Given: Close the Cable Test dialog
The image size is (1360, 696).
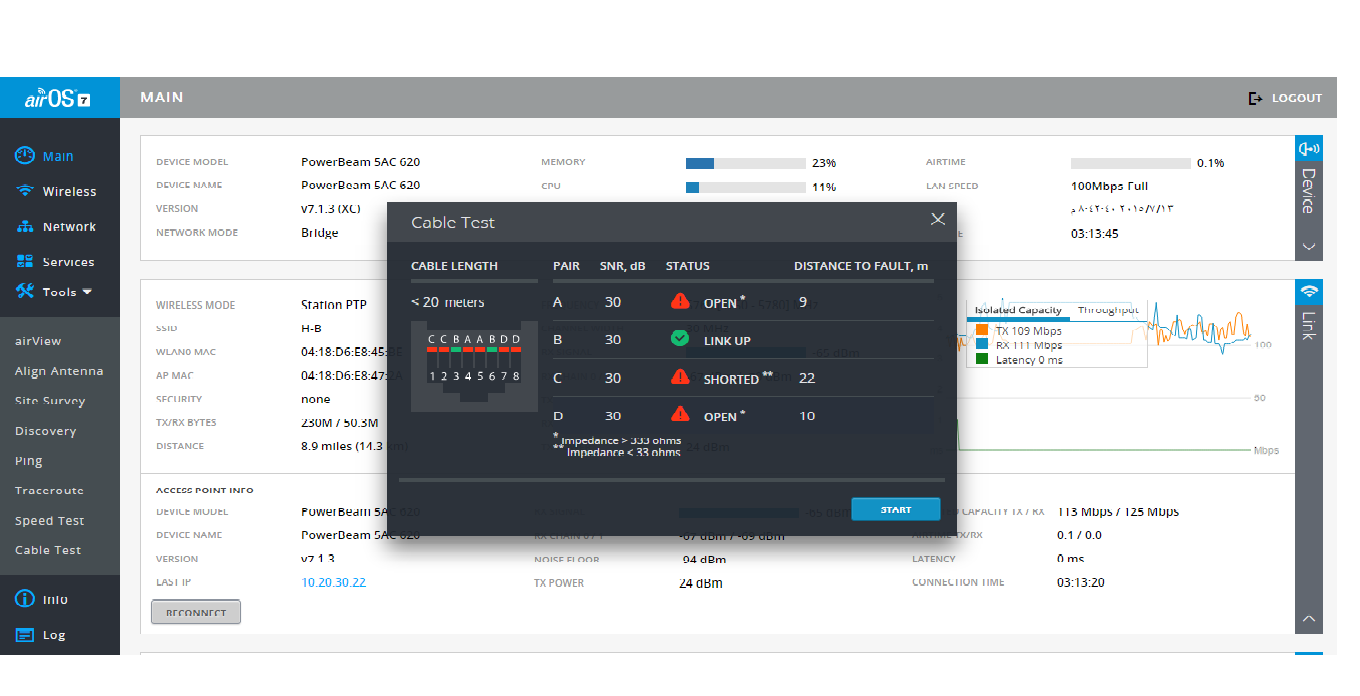Looking at the screenshot, I should click(937, 219).
